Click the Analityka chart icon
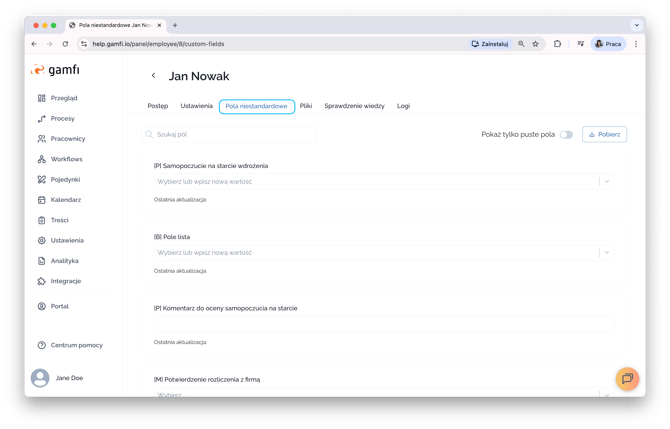 (41, 261)
